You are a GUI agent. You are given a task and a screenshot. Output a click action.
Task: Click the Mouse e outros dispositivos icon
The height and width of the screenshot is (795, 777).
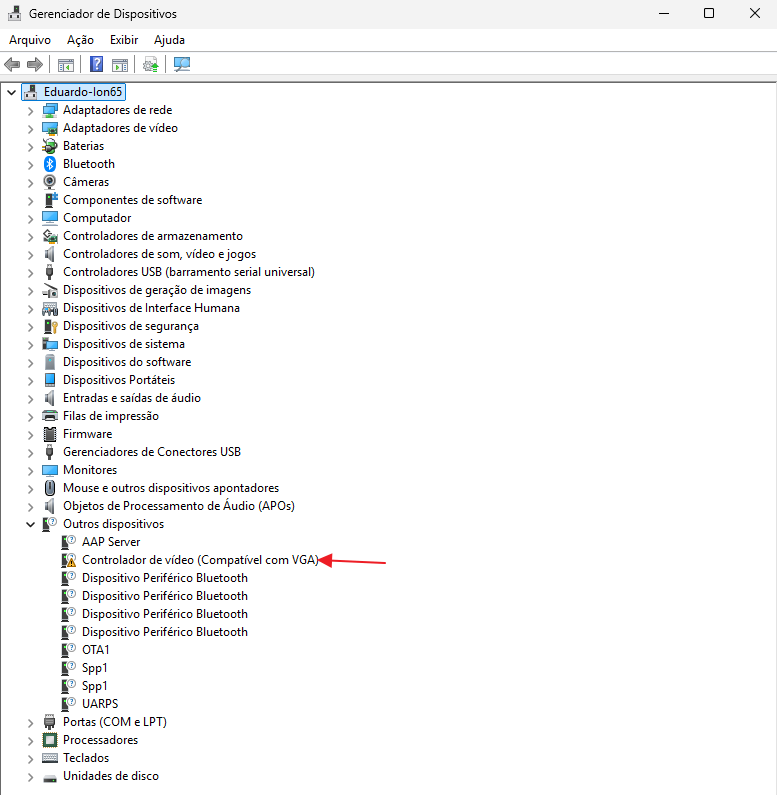[x=50, y=488]
